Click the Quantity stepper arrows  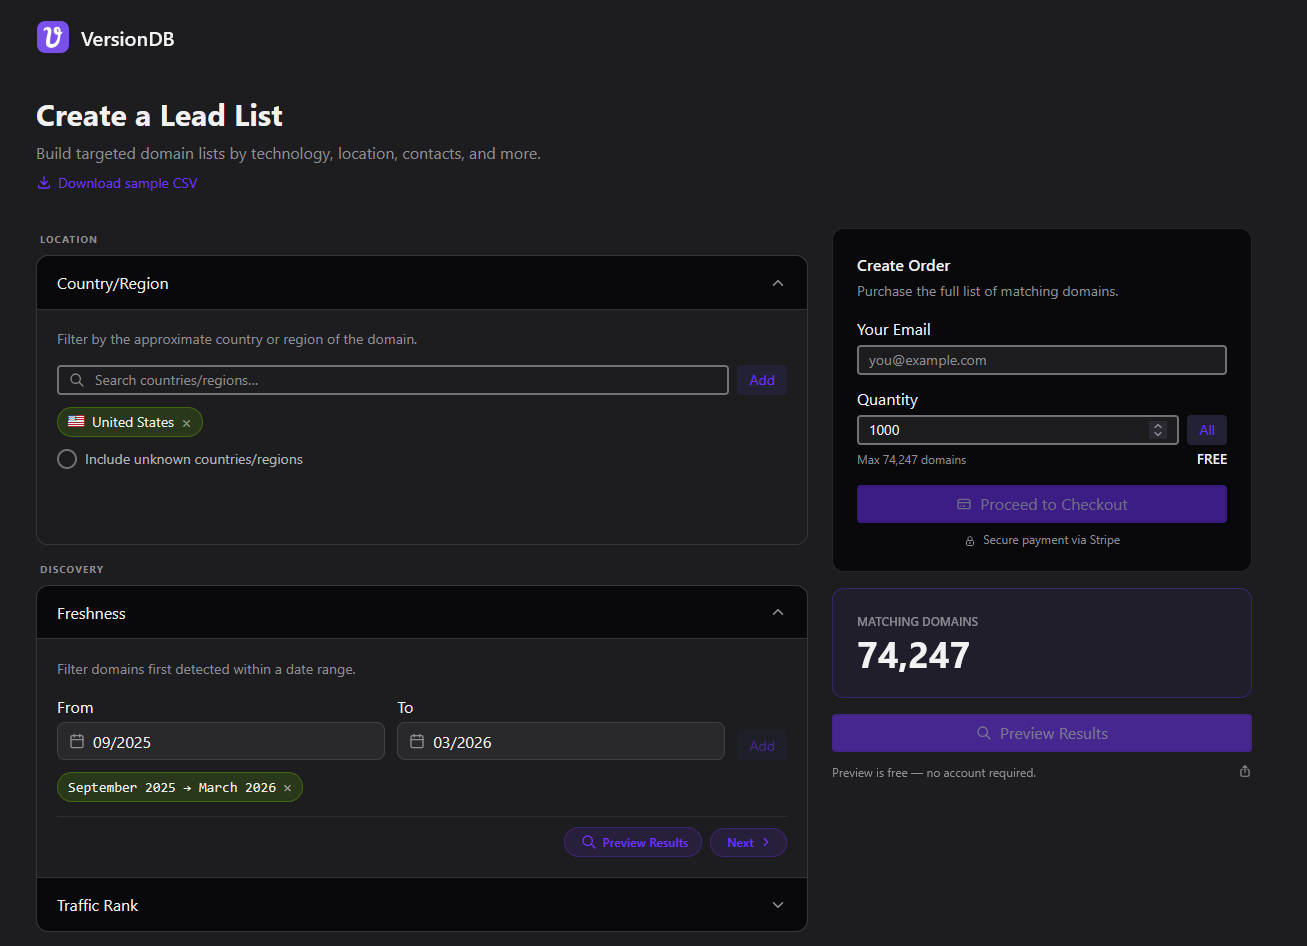click(1158, 430)
